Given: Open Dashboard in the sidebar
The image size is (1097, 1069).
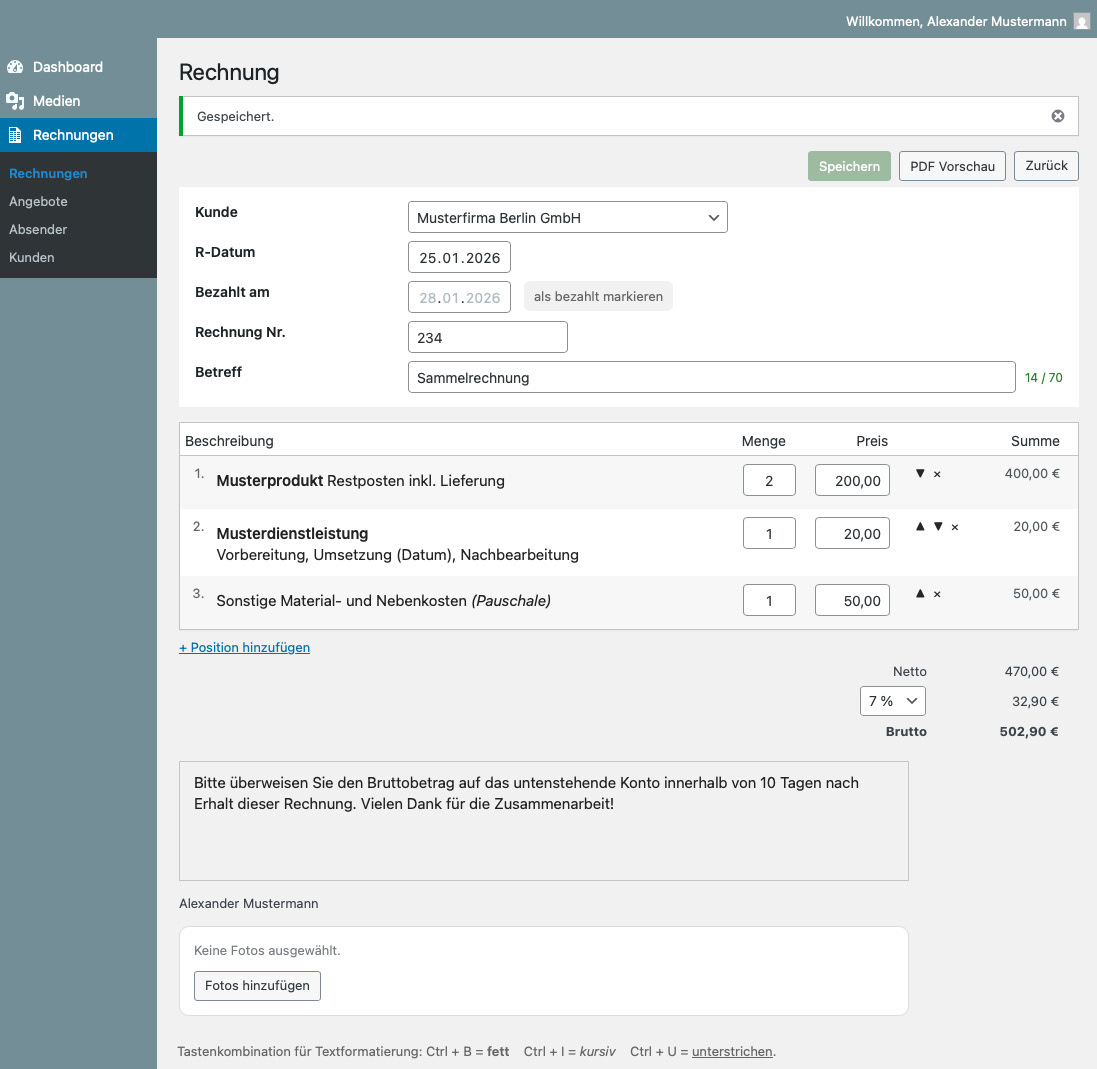Looking at the screenshot, I should point(67,67).
